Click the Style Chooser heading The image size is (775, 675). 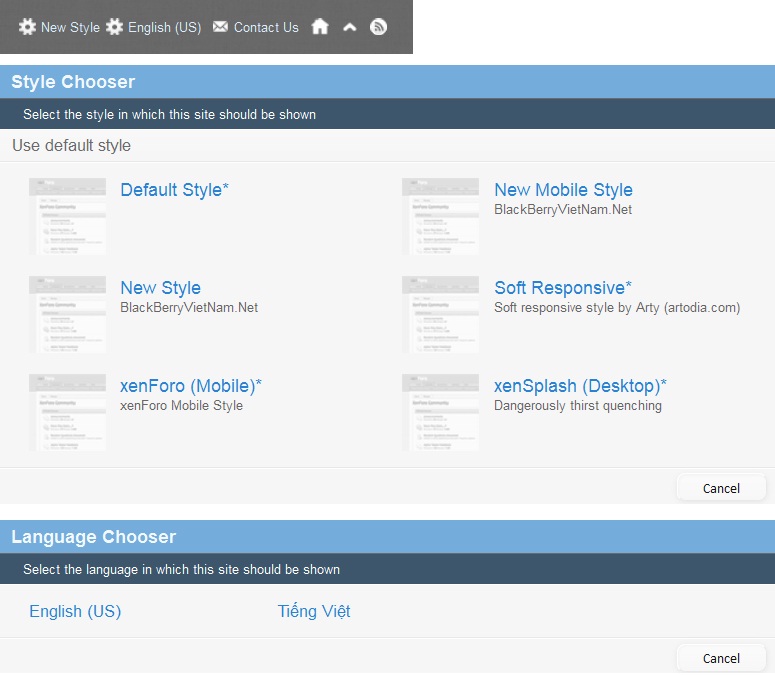tap(73, 82)
